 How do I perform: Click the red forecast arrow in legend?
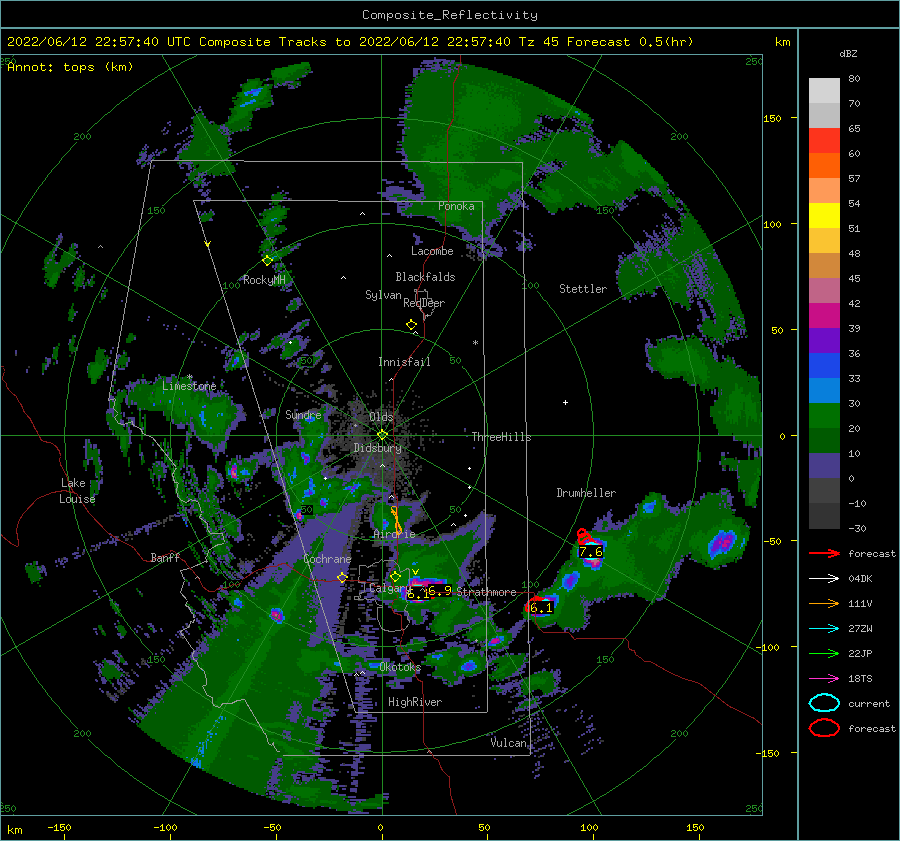(824, 553)
